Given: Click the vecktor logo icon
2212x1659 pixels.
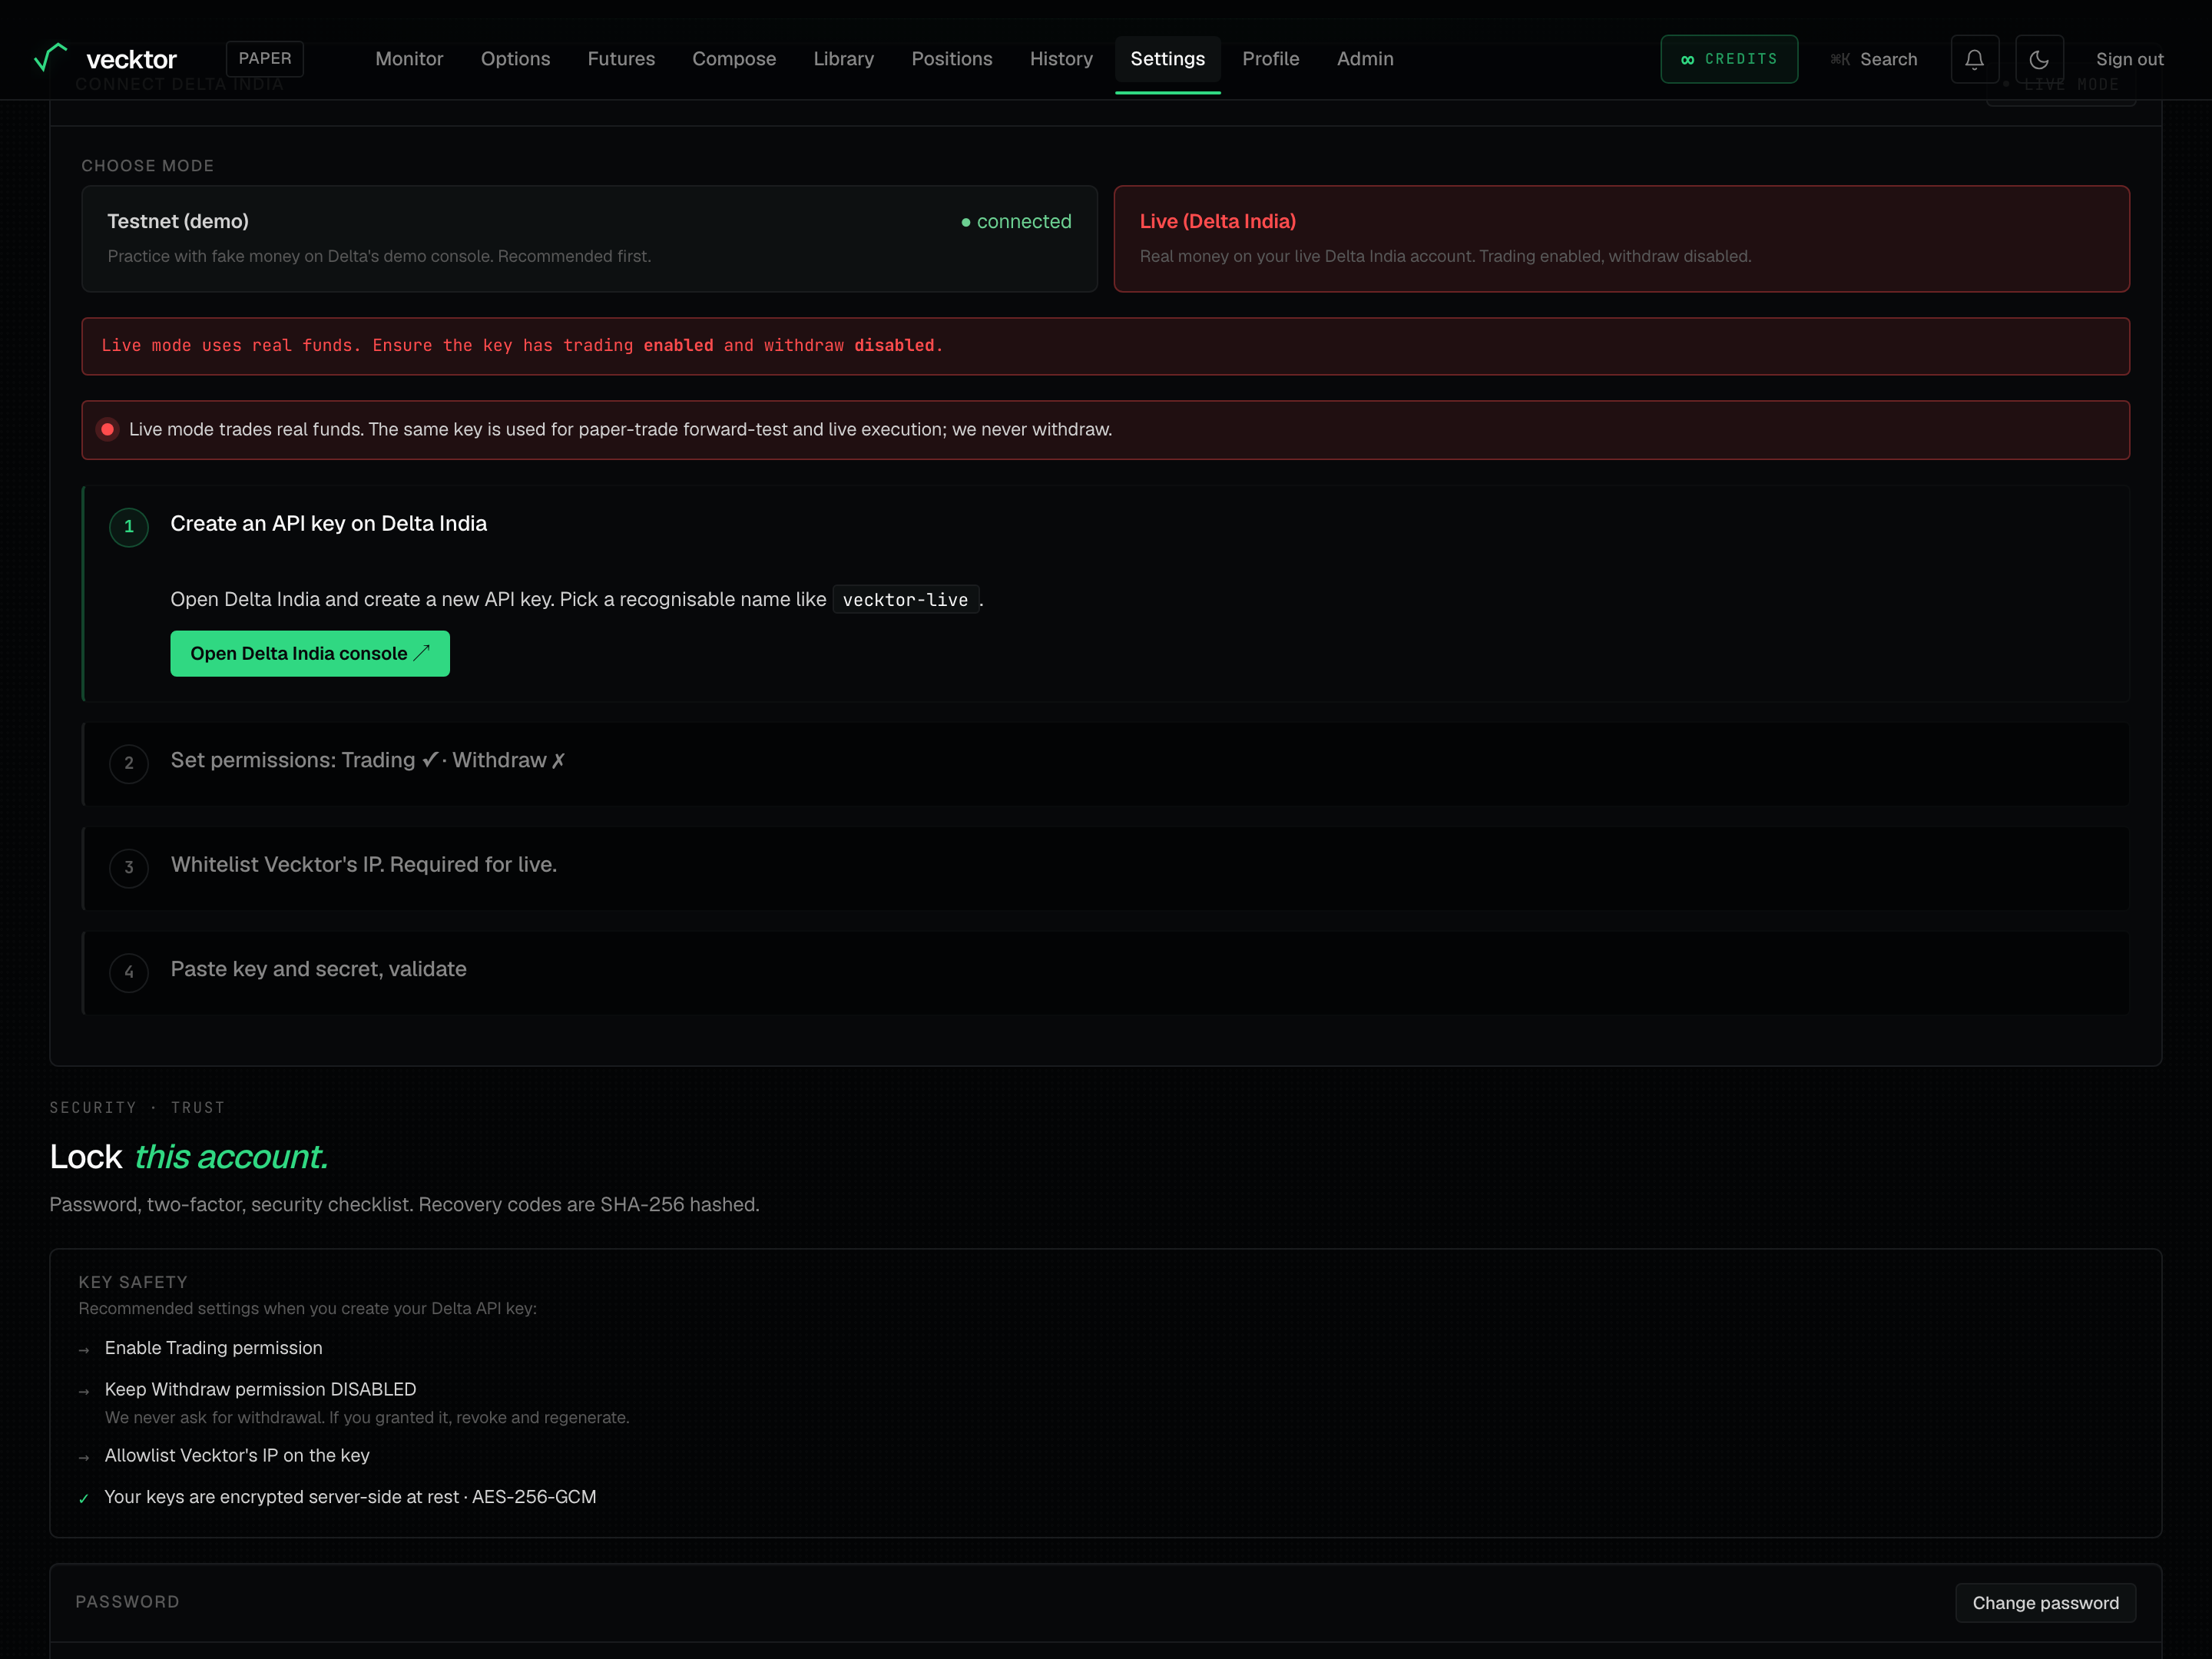Looking at the screenshot, I should point(50,58).
